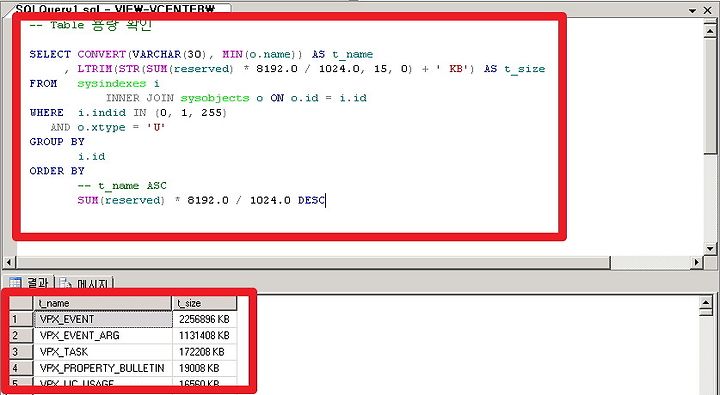Viewport: 720px width, 395px height.
Task: Click the GROUP BY keyword line
Action: (57, 142)
